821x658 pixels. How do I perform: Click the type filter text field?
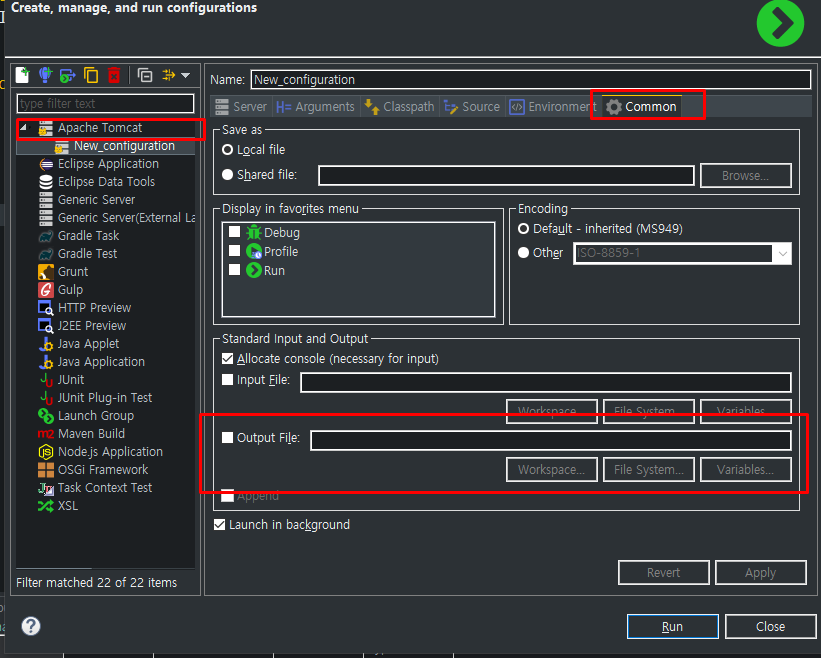click(105, 104)
